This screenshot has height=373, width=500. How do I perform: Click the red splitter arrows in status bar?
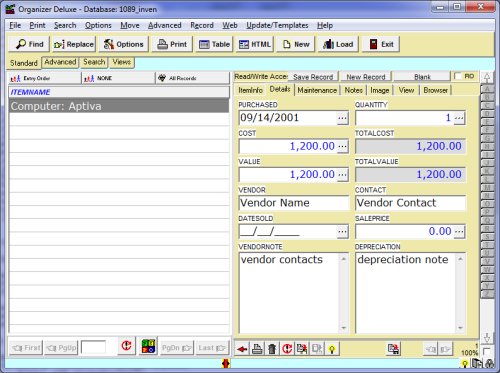(226, 363)
